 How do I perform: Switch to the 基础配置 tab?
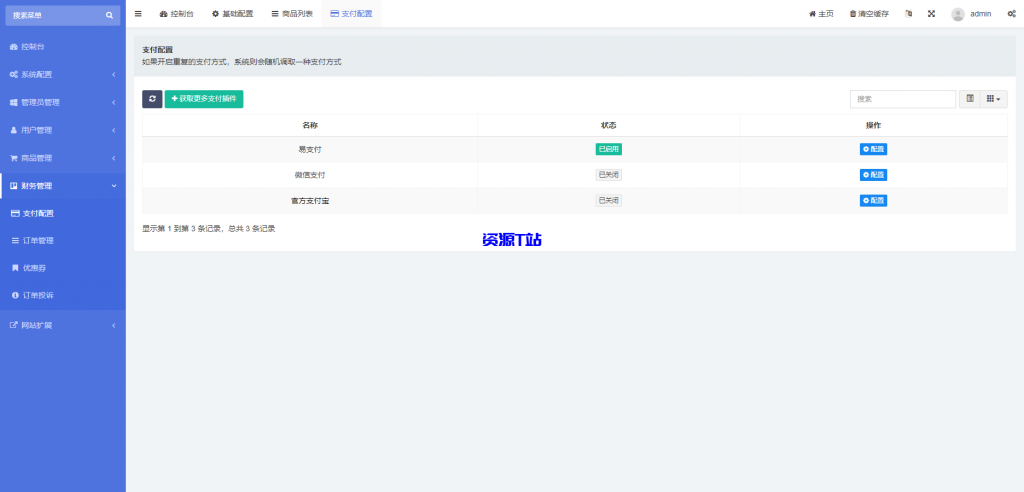click(232, 14)
